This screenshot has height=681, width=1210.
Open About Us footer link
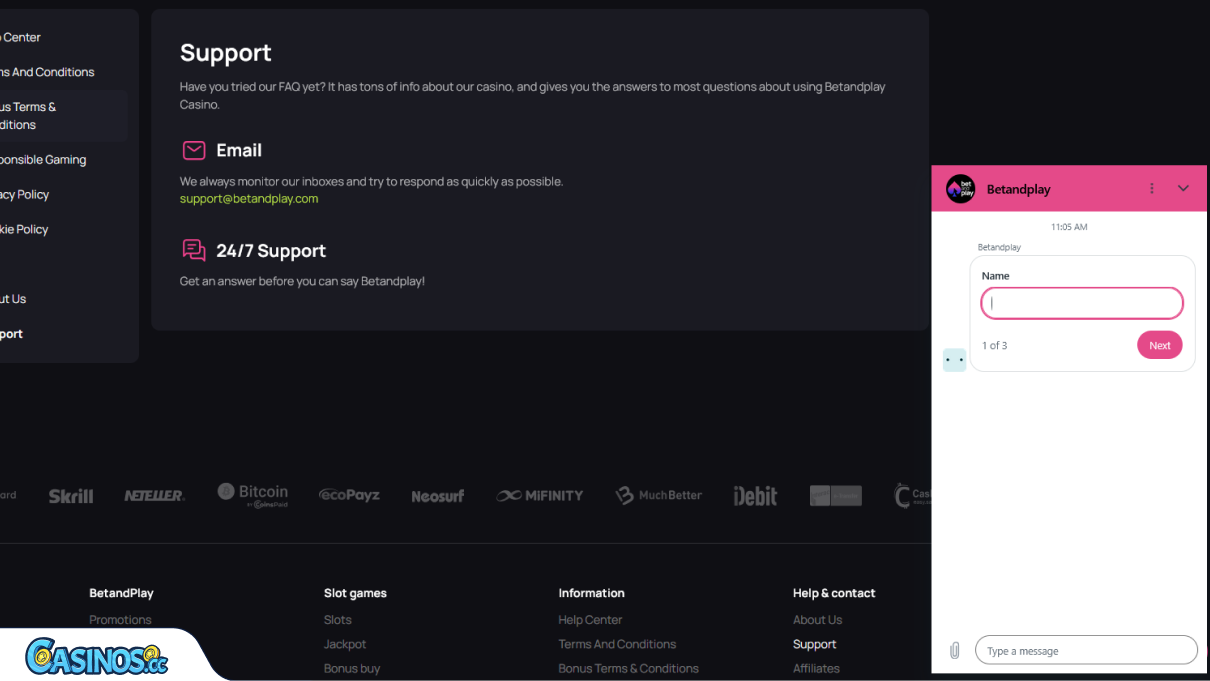(817, 620)
